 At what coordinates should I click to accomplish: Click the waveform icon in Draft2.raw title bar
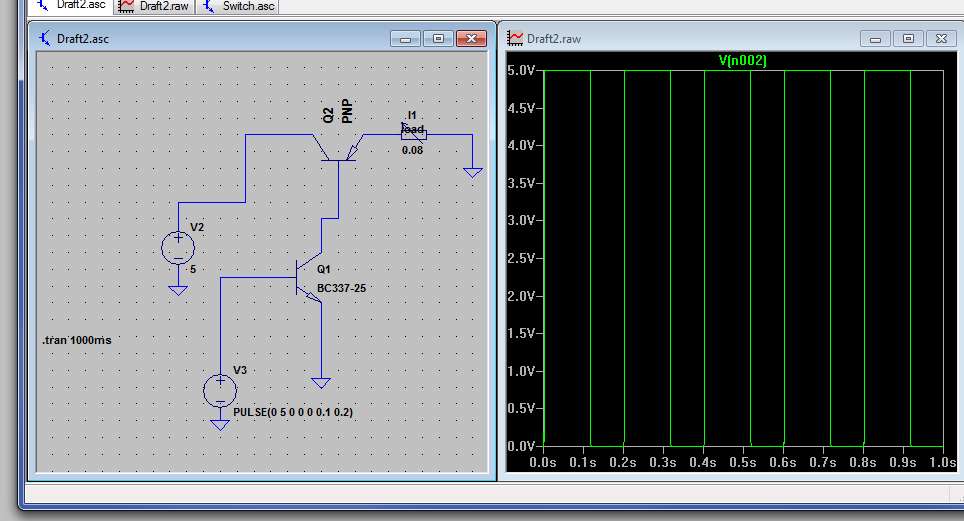point(515,39)
